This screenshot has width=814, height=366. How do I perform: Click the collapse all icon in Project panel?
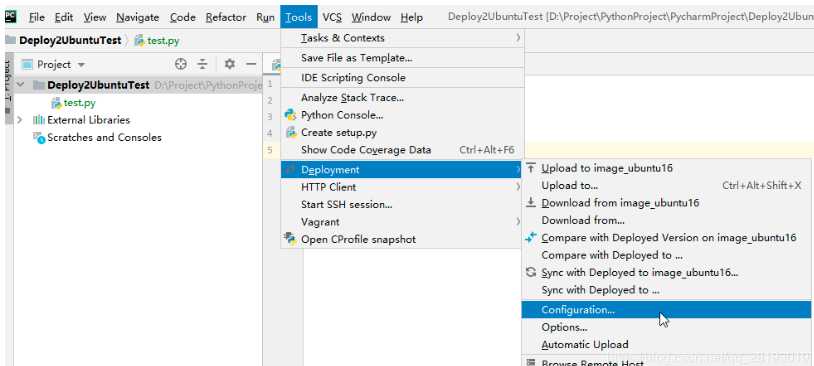click(x=202, y=64)
